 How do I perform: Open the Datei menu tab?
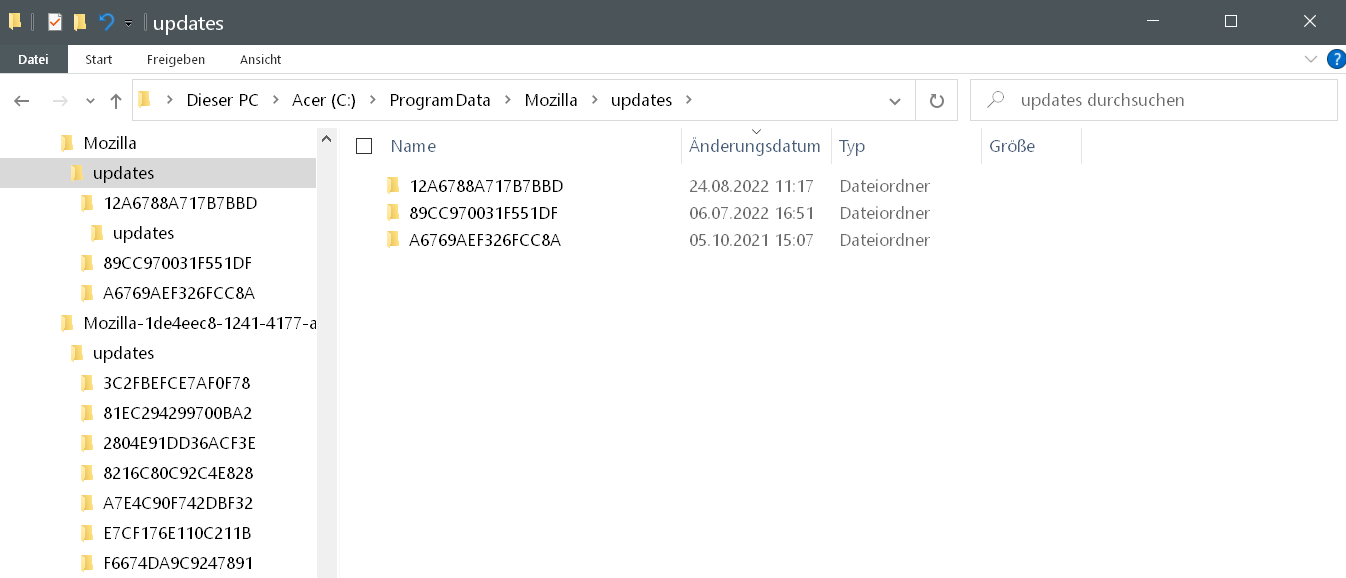click(33, 59)
